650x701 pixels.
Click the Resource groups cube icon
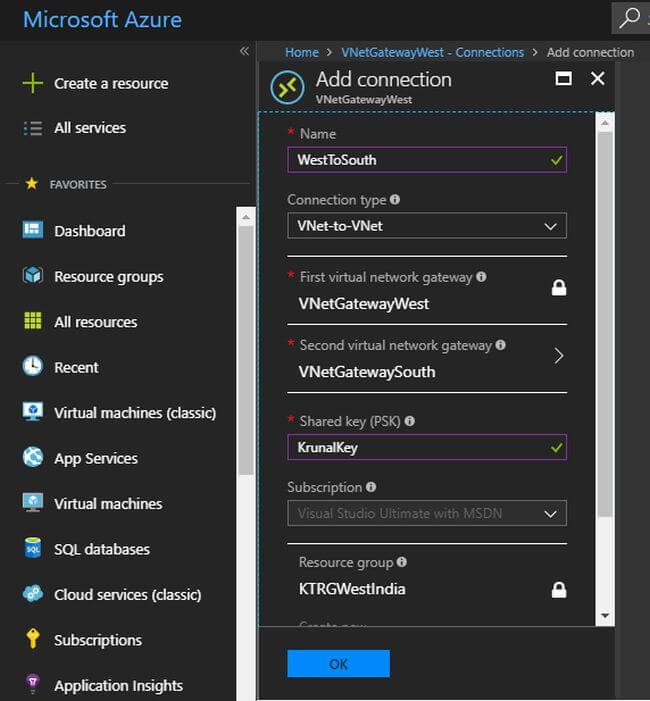[x=33, y=275]
